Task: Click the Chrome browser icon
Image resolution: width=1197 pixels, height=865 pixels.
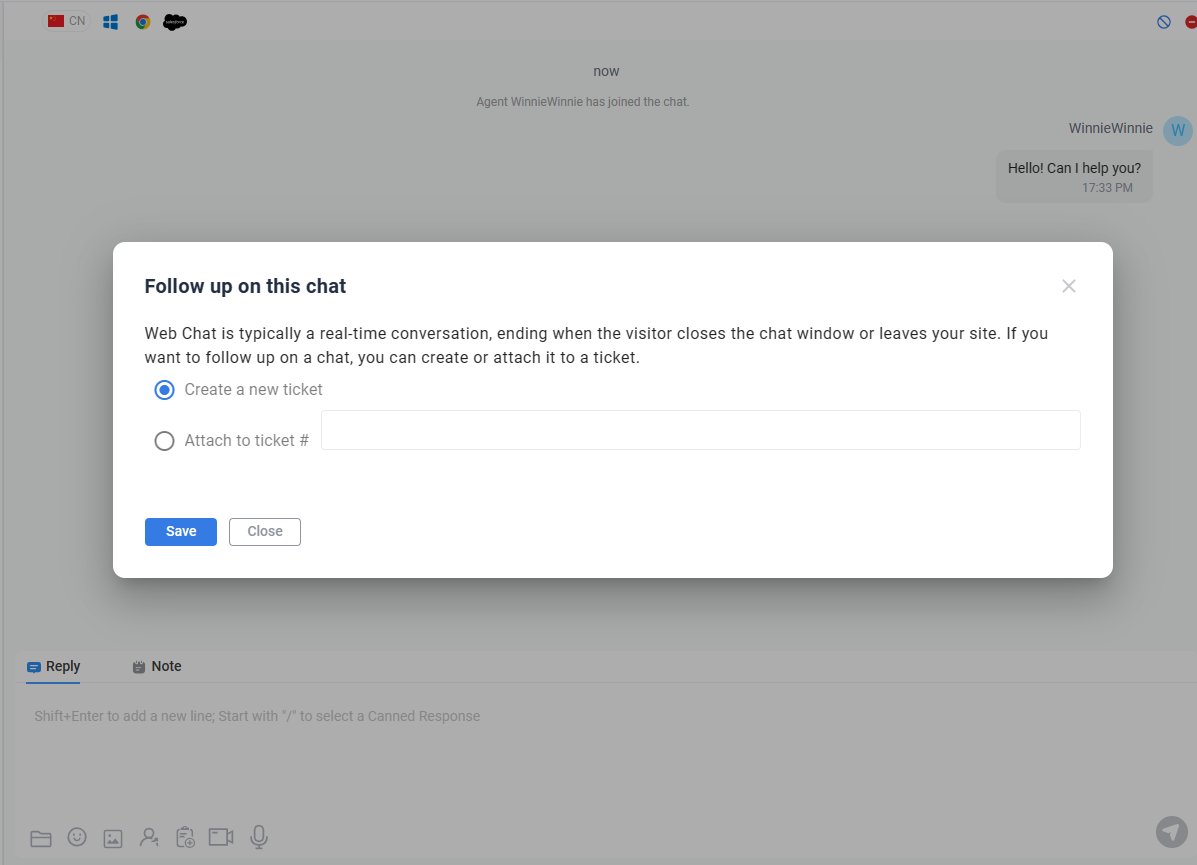Action: tap(143, 22)
